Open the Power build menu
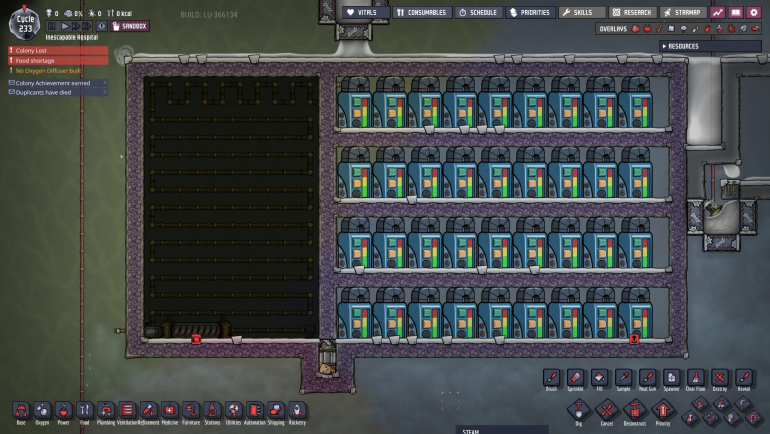The width and height of the screenshot is (770, 434). [63, 411]
